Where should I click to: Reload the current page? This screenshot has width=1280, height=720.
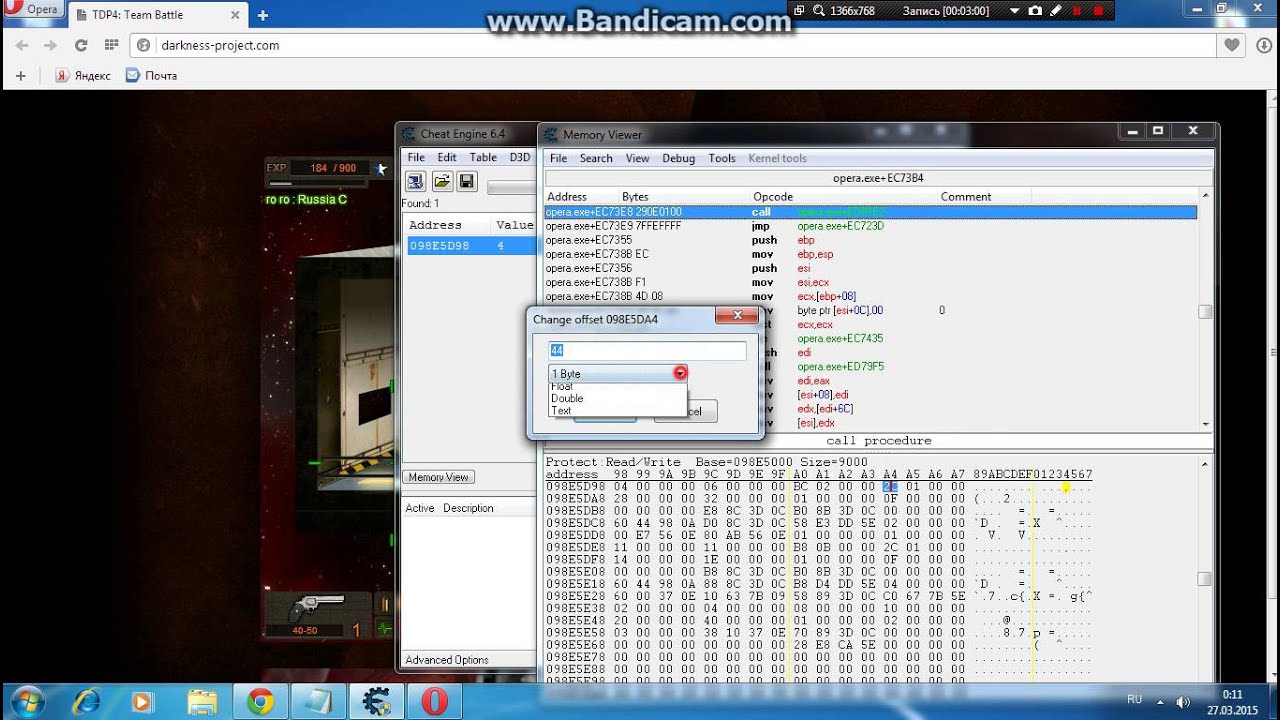click(x=81, y=45)
